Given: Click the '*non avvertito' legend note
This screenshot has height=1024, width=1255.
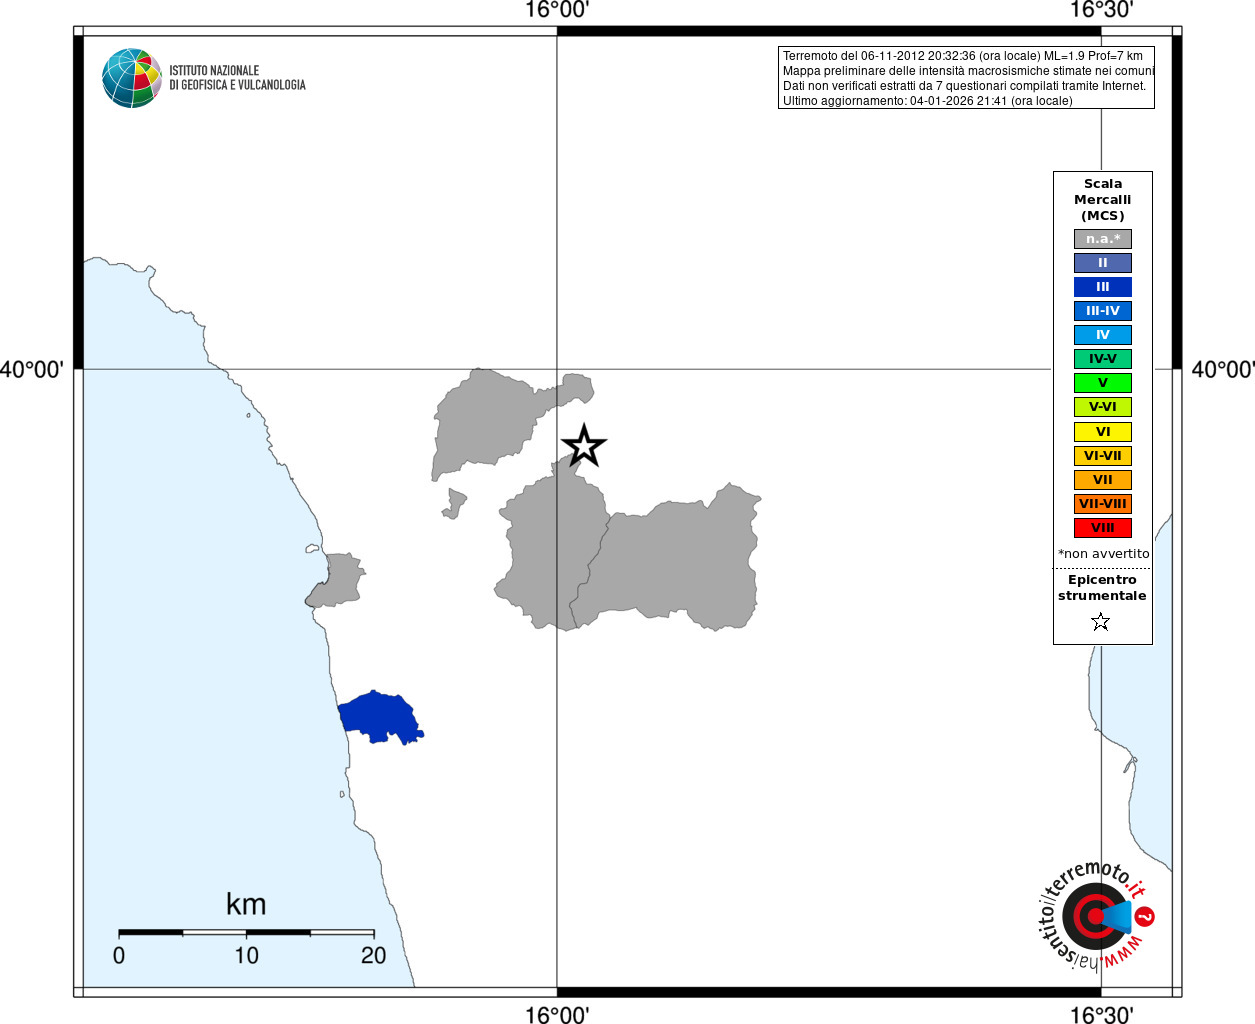Looking at the screenshot, I should (x=1104, y=554).
